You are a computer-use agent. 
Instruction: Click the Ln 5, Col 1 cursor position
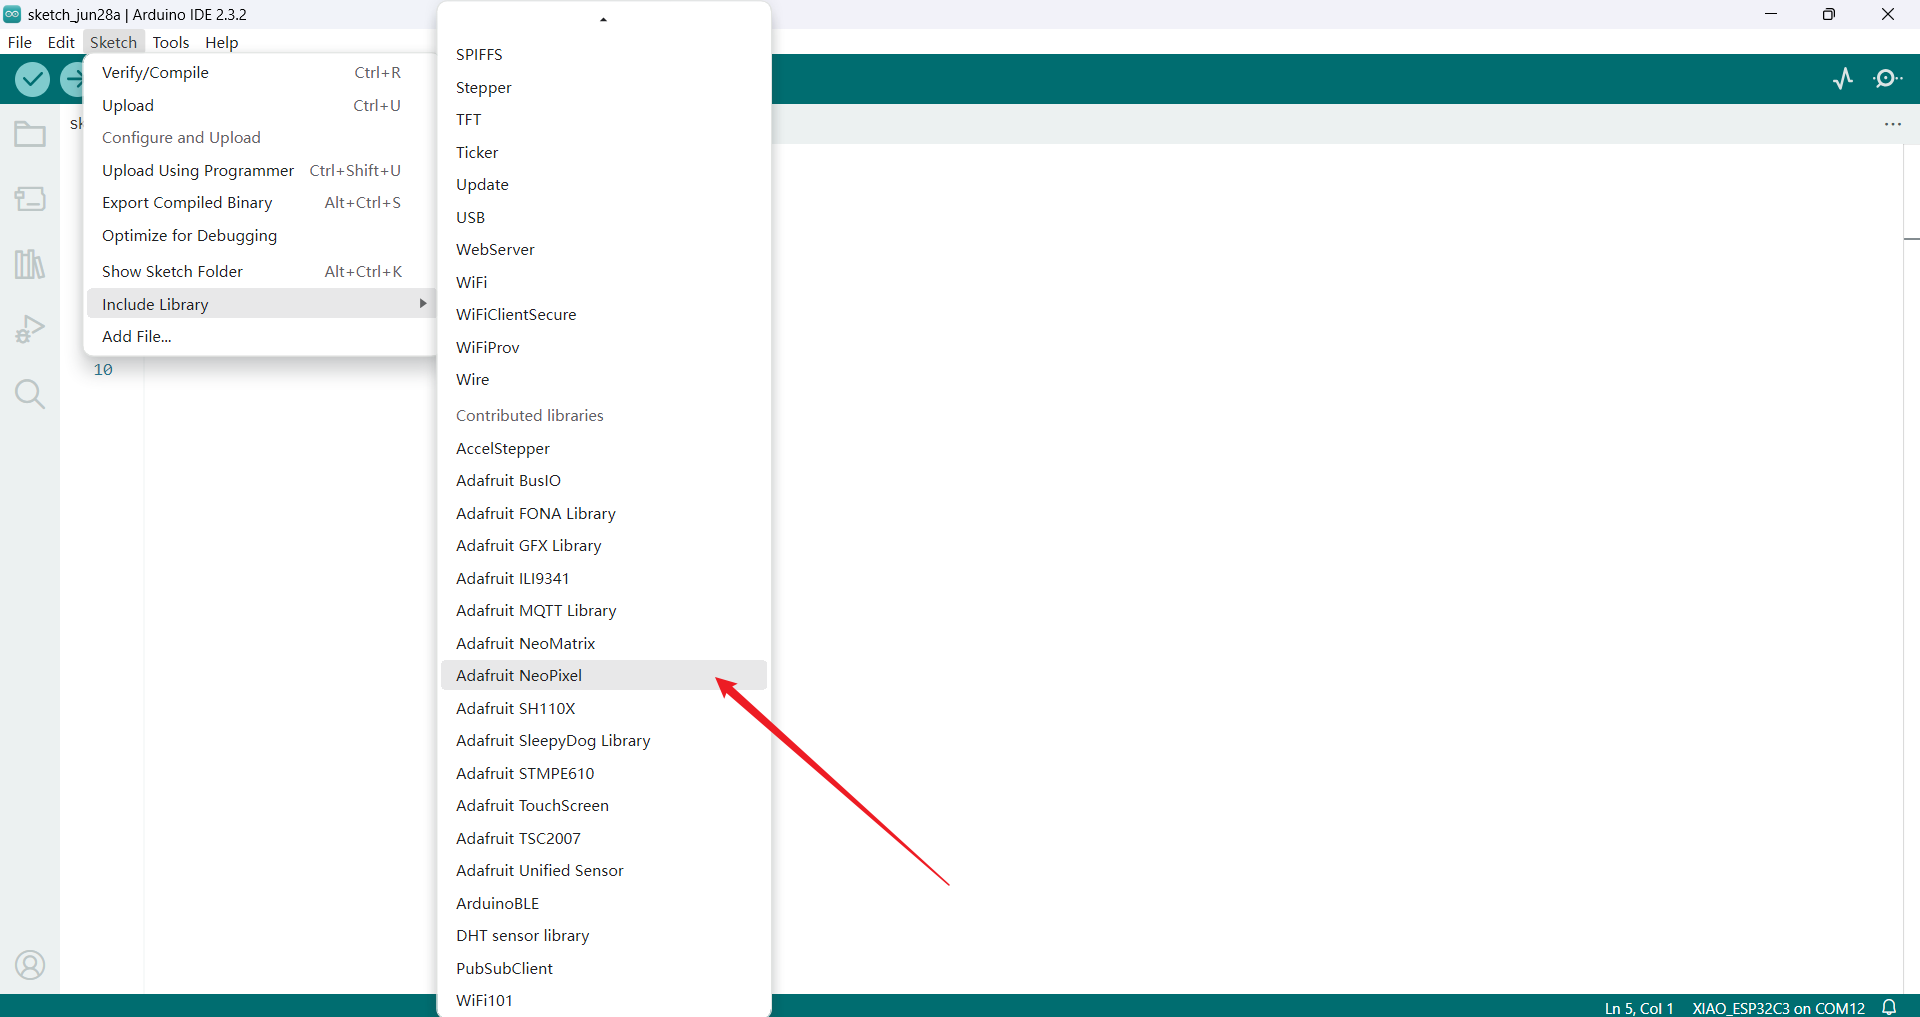1639,1008
